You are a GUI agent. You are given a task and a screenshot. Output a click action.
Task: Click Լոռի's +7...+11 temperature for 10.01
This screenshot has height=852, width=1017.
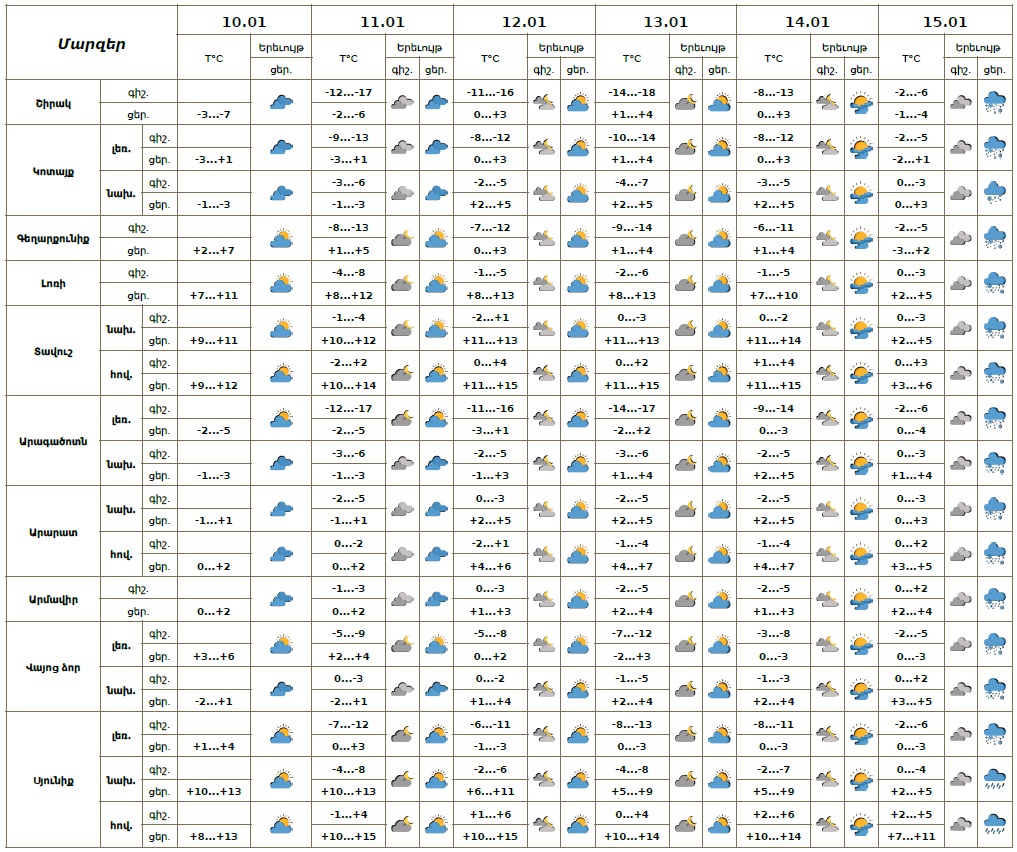(x=213, y=295)
